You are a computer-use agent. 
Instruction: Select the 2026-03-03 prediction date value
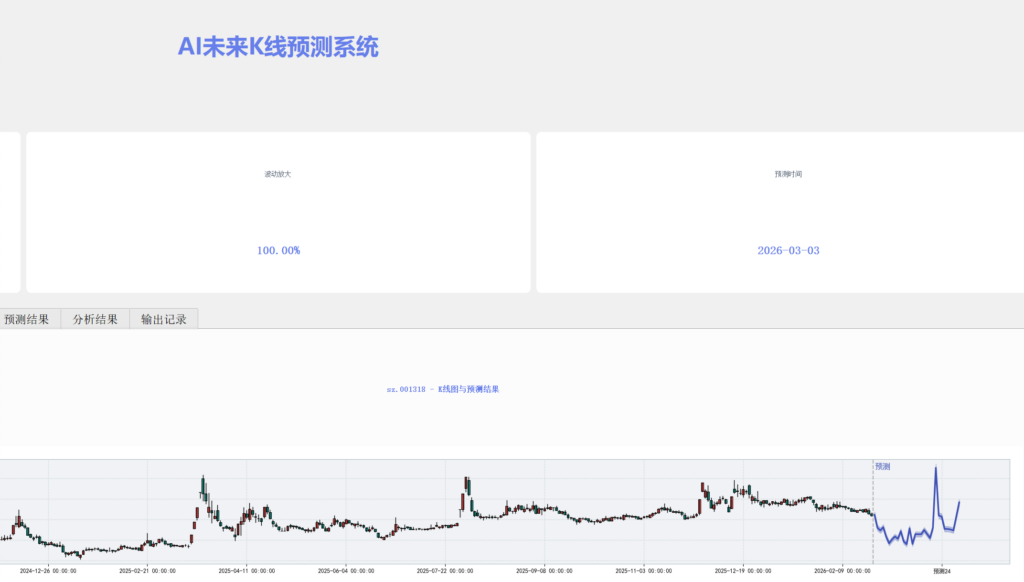coord(788,250)
